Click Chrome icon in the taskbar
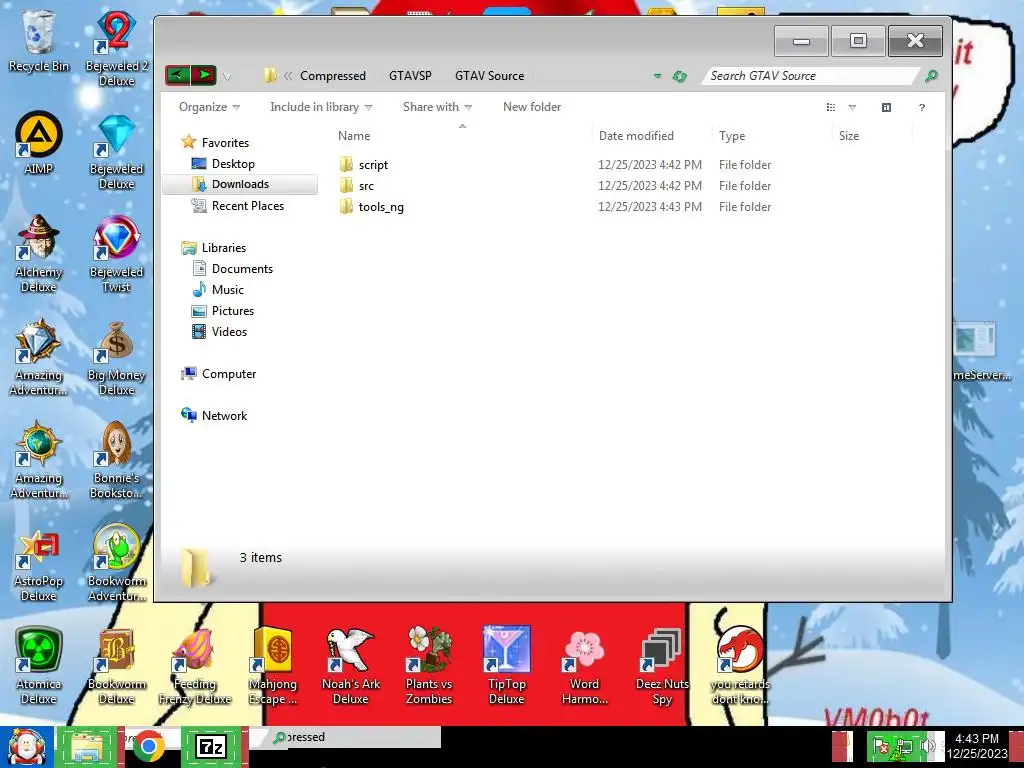The image size is (1024, 768). click(149, 746)
